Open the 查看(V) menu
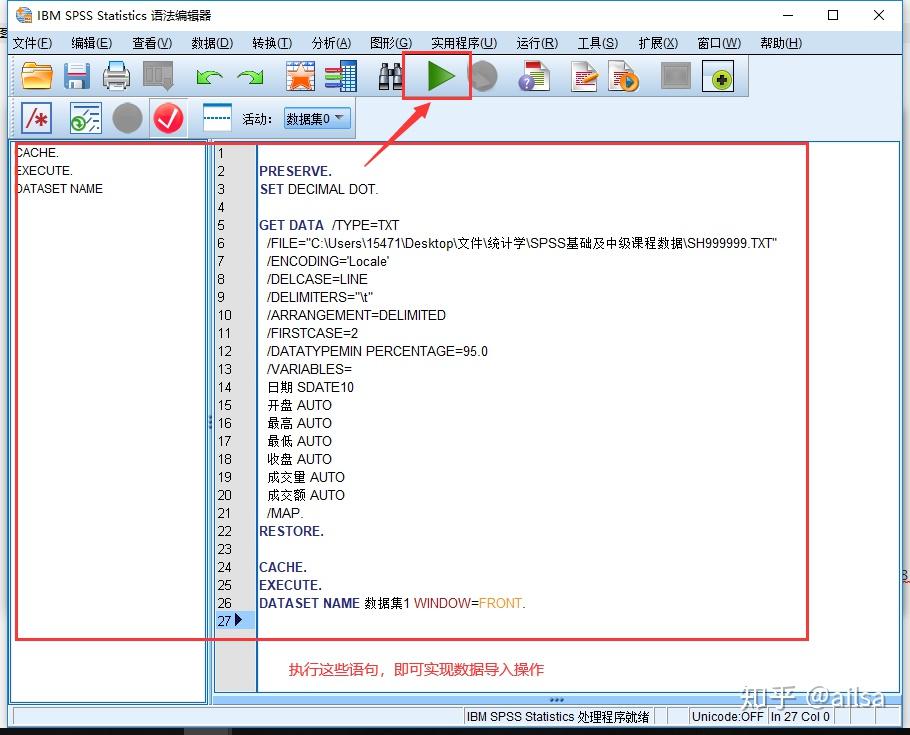Viewport: 910px width, 735px height. click(152, 43)
